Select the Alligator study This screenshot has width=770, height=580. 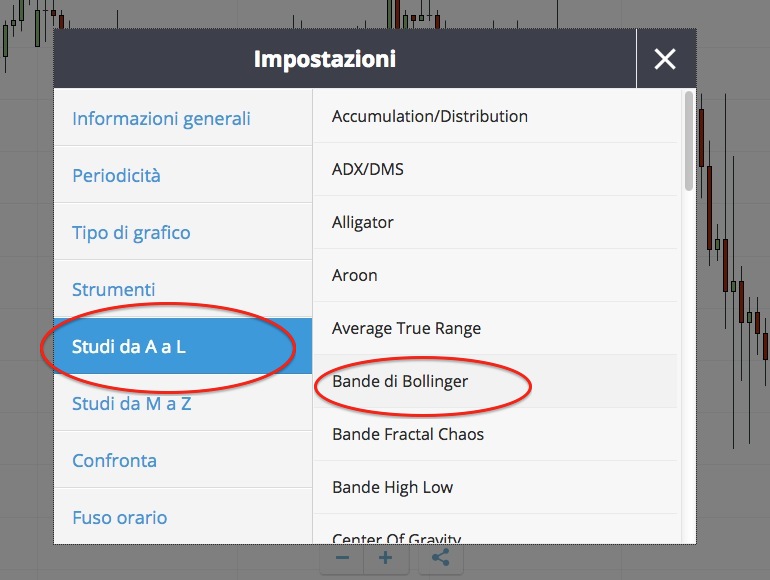tap(495, 222)
